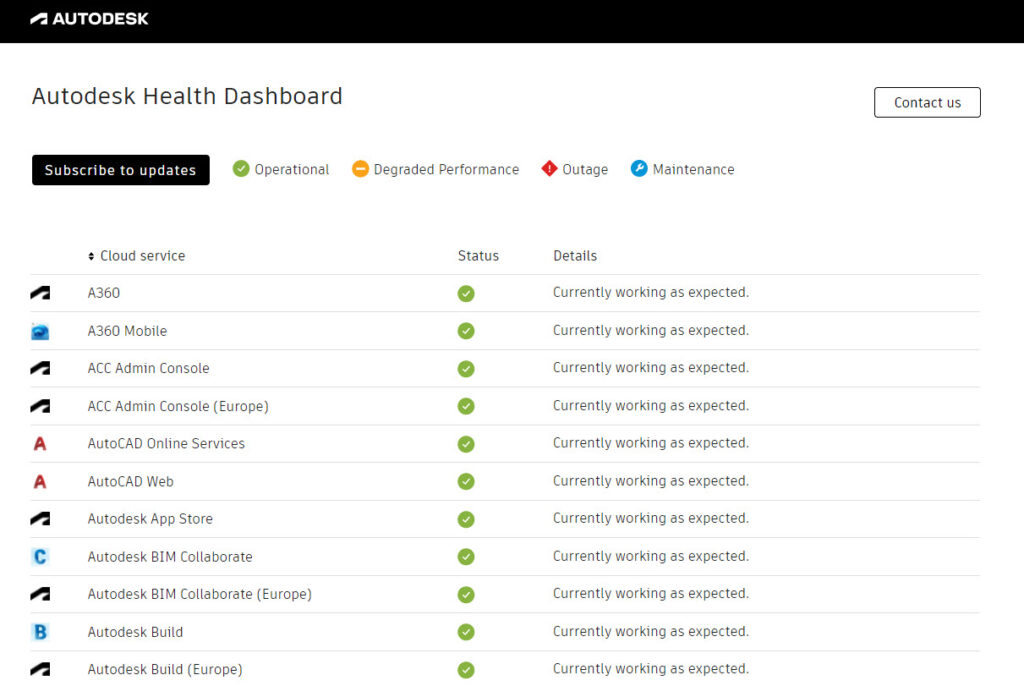Viewport: 1024px width, 686px height.
Task: Click status checkmark for ACC Admin Console
Action: (x=466, y=369)
